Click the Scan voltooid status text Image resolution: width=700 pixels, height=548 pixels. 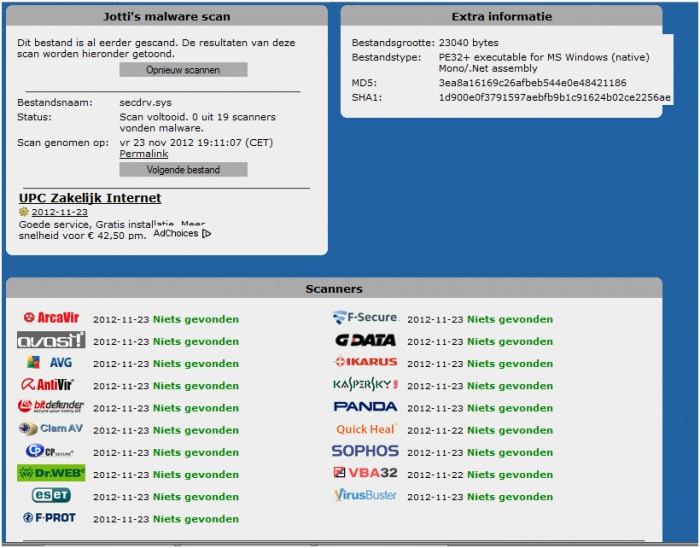point(197,122)
